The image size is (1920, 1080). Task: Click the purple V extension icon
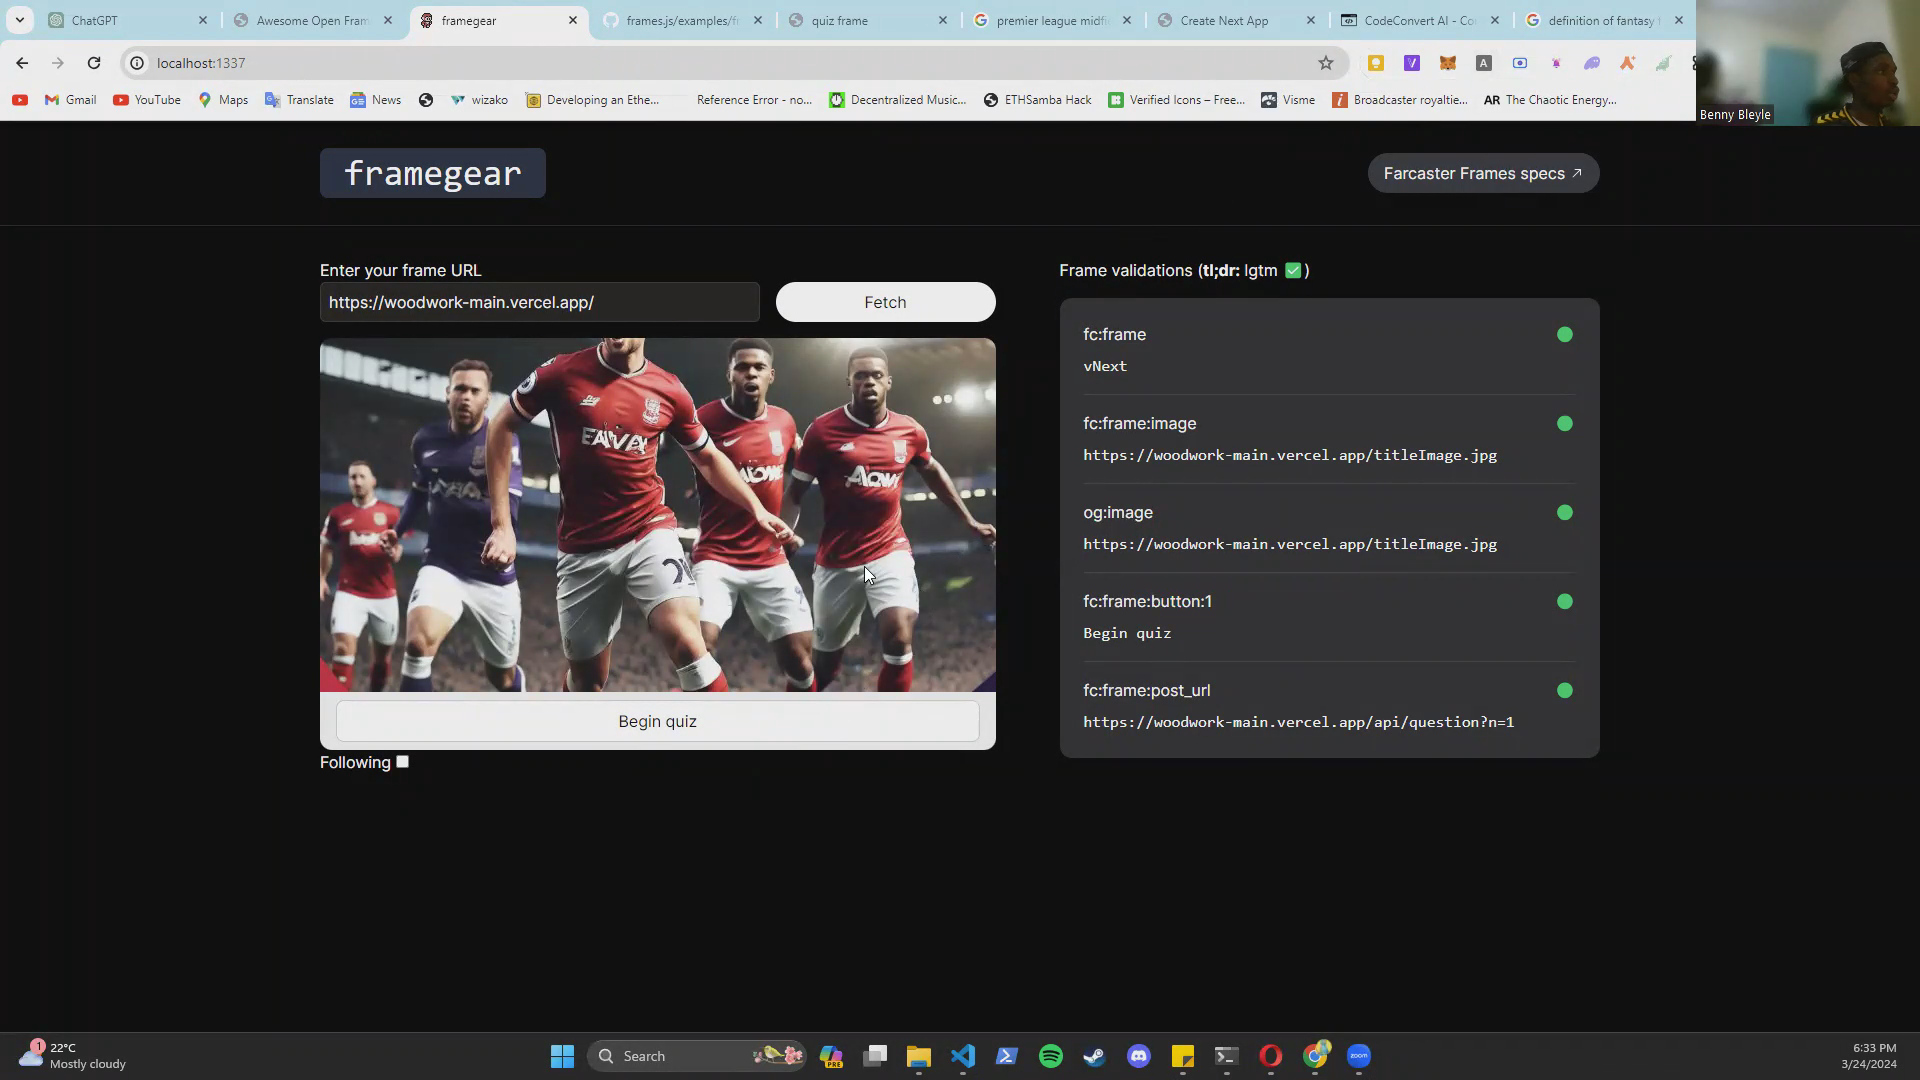point(1412,63)
